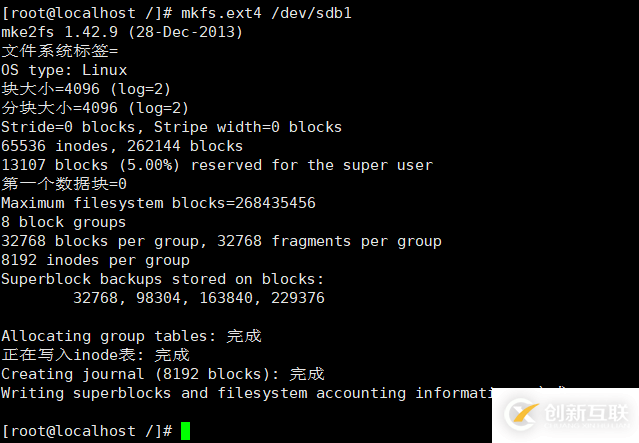The height and width of the screenshot is (443, 639).
Task: Click the mke2fs 1.42.9 version line
Action: [x=121, y=32]
